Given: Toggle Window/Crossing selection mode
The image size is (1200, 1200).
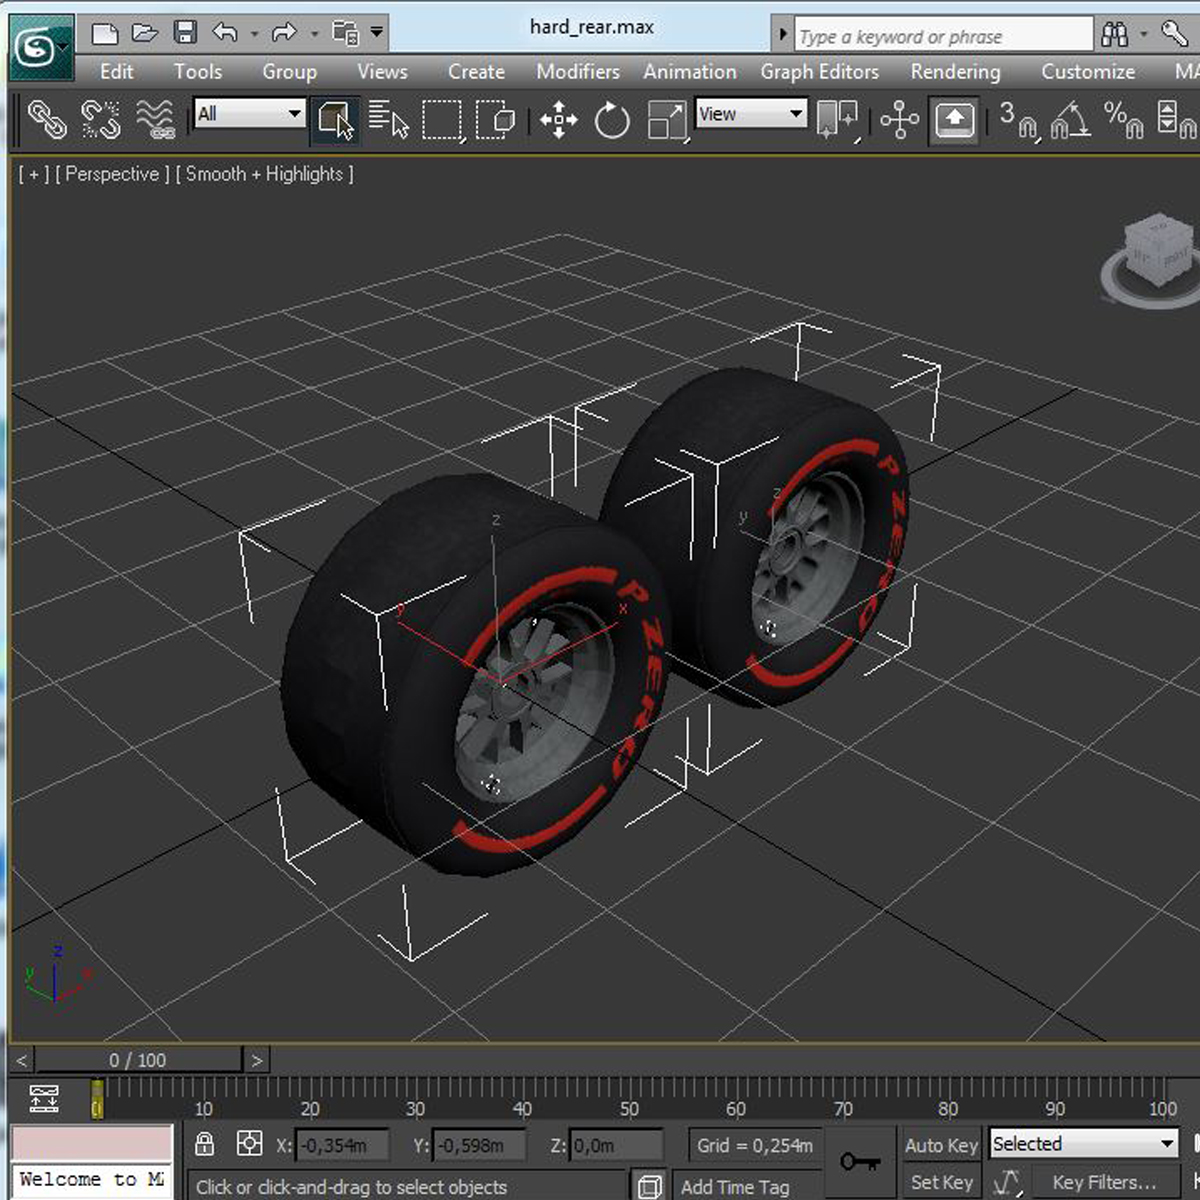Looking at the screenshot, I should pyautogui.click(x=495, y=120).
